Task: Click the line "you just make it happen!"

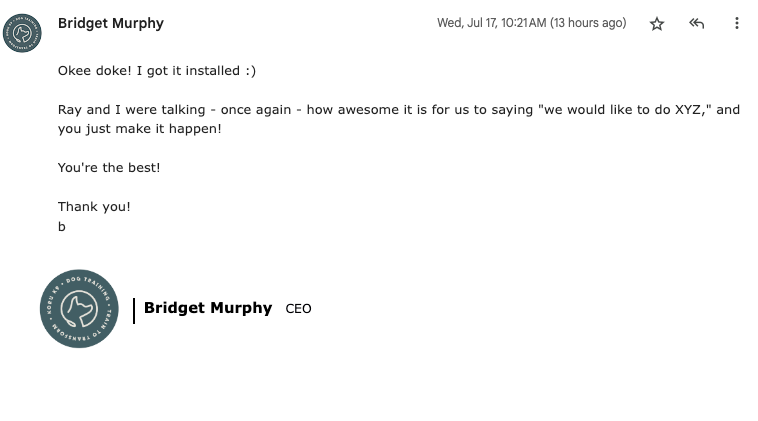Action: (x=140, y=129)
